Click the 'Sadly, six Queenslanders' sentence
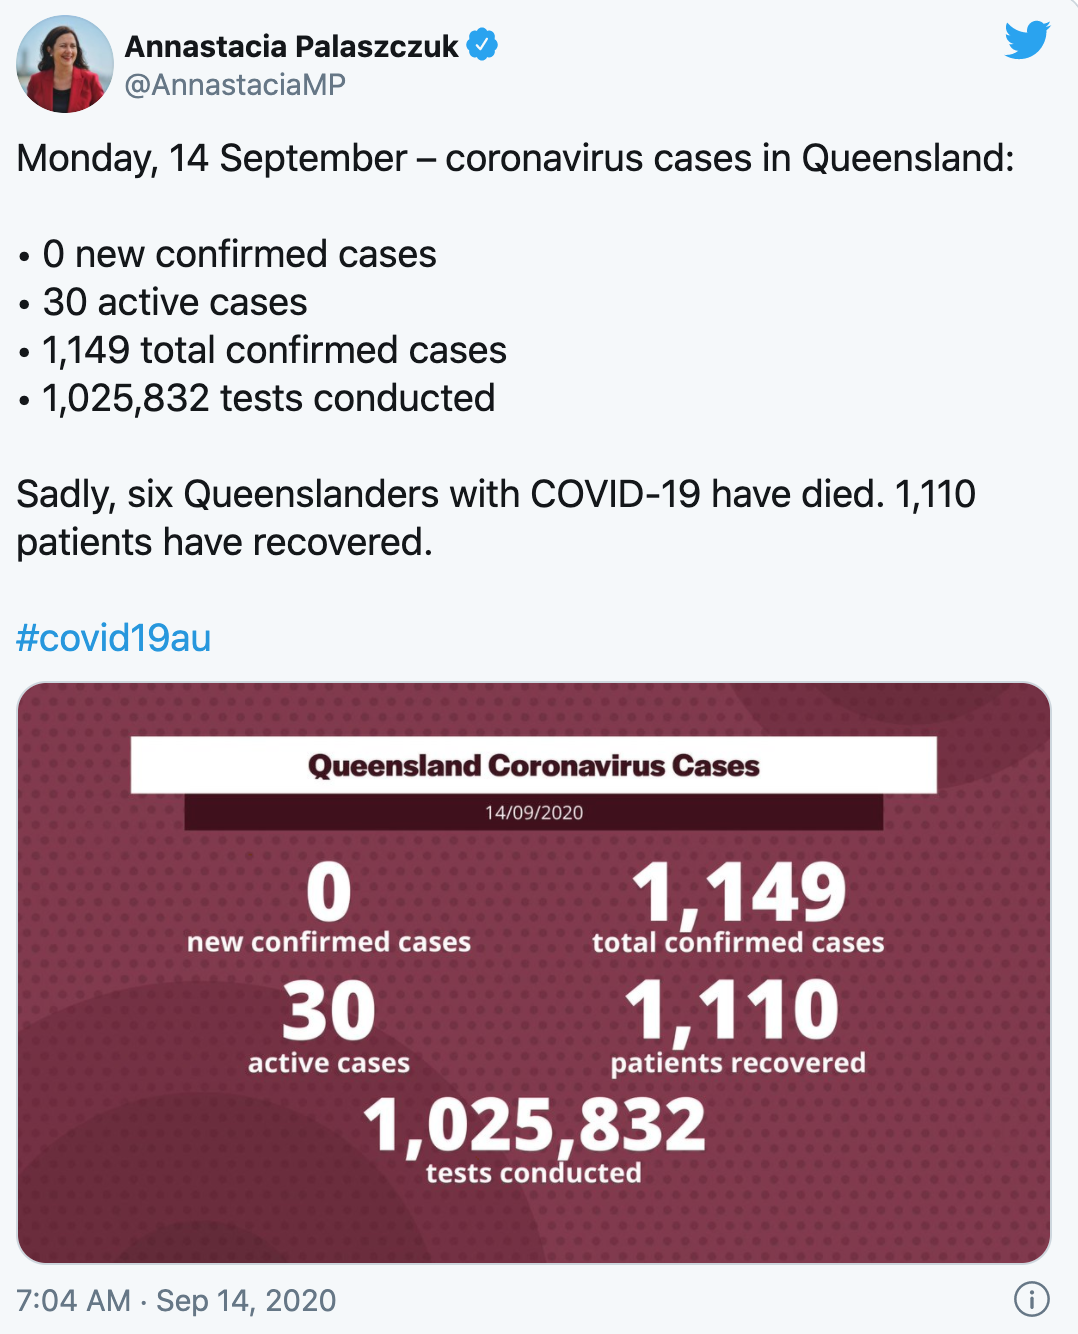 coord(496,518)
